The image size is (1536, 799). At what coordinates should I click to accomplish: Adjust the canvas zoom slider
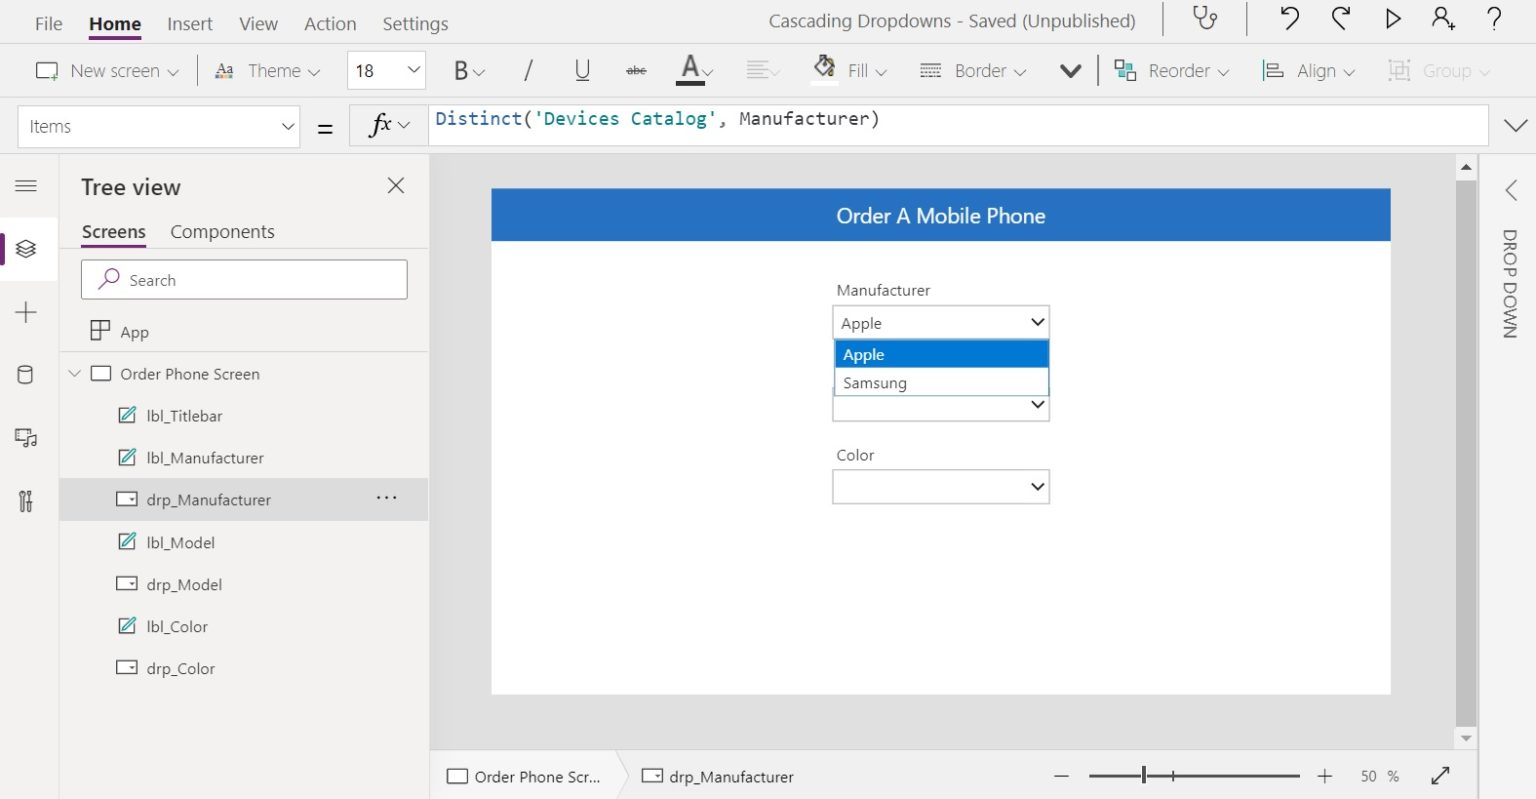pyautogui.click(x=1143, y=774)
